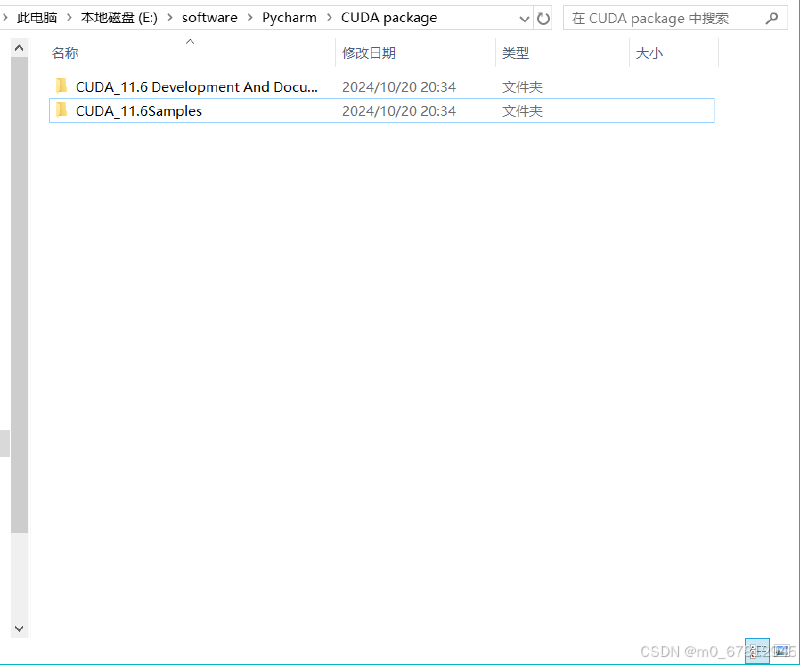Screen dimensions: 800x665
Task: Click navigation pane scroll down arrow
Action: pyautogui.click(x=19, y=628)
